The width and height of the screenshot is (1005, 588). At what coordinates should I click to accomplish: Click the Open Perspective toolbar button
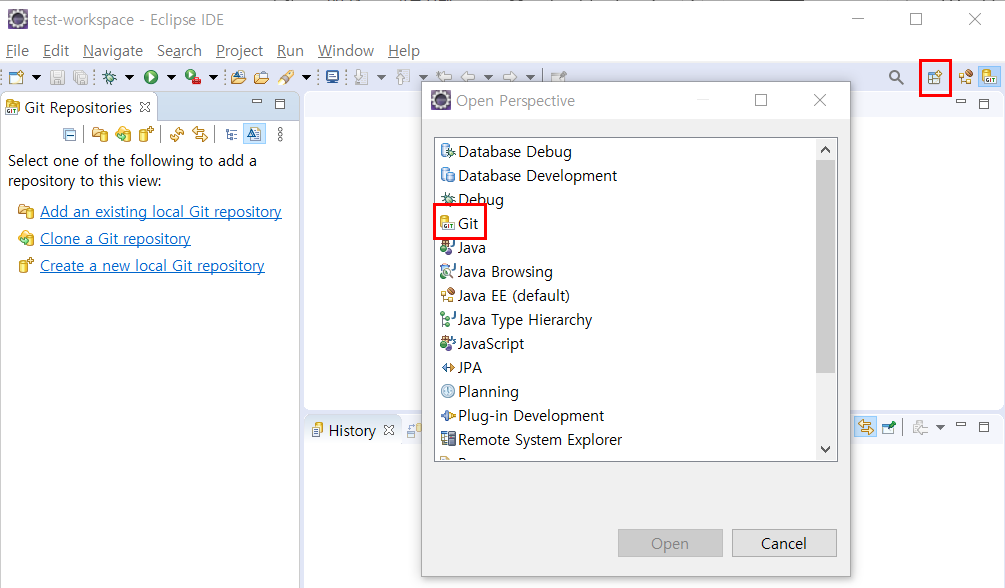(935, 78)
